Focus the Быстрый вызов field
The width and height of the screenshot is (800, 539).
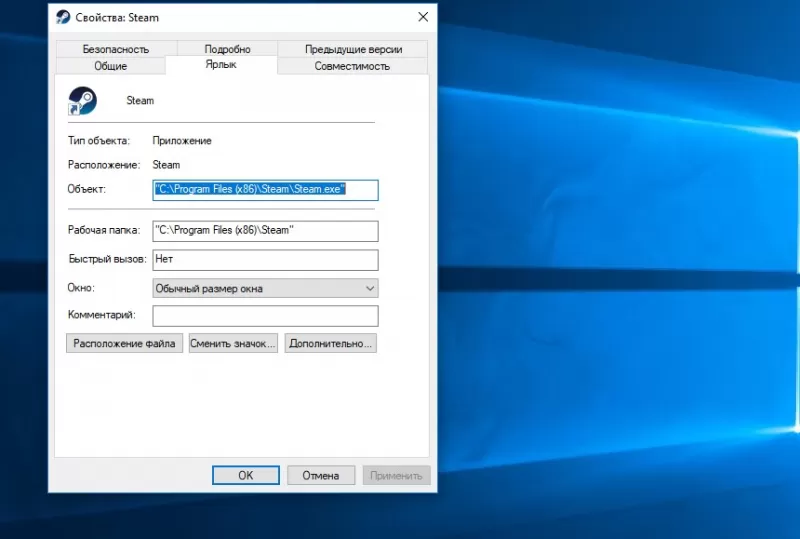pyautogui.click(x=265, y=260)
